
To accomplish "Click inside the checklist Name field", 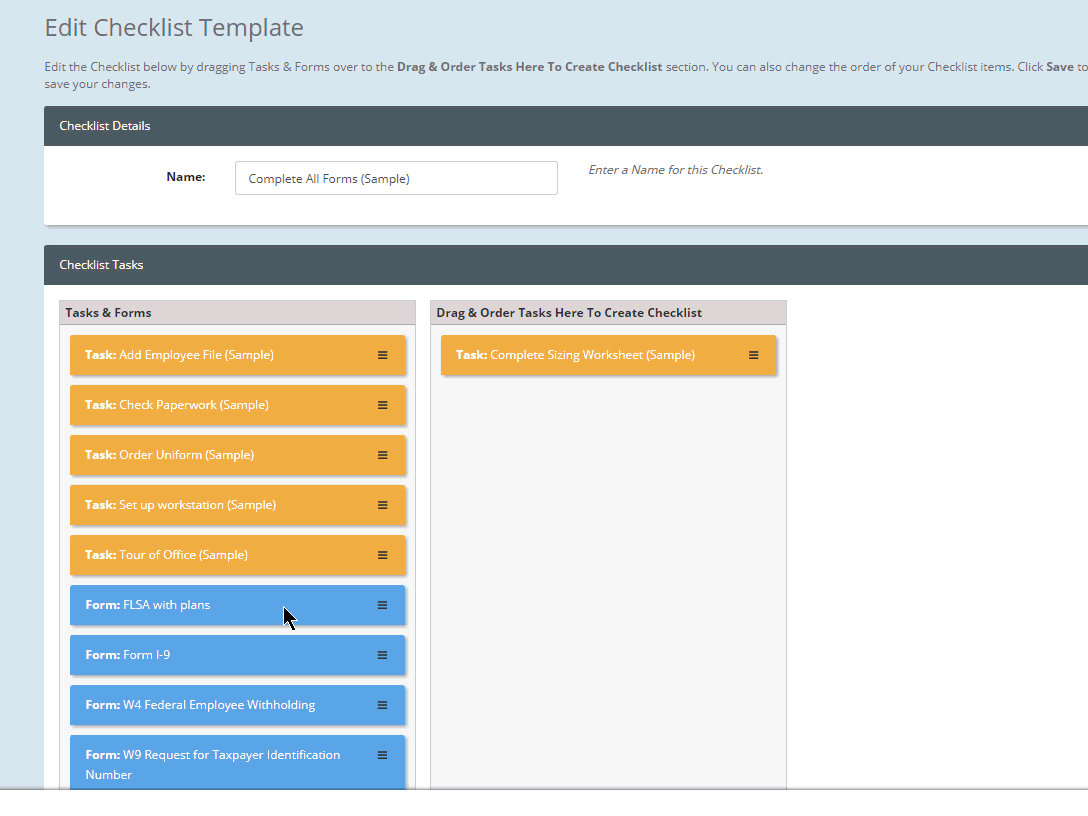I will tap(396, 177).
